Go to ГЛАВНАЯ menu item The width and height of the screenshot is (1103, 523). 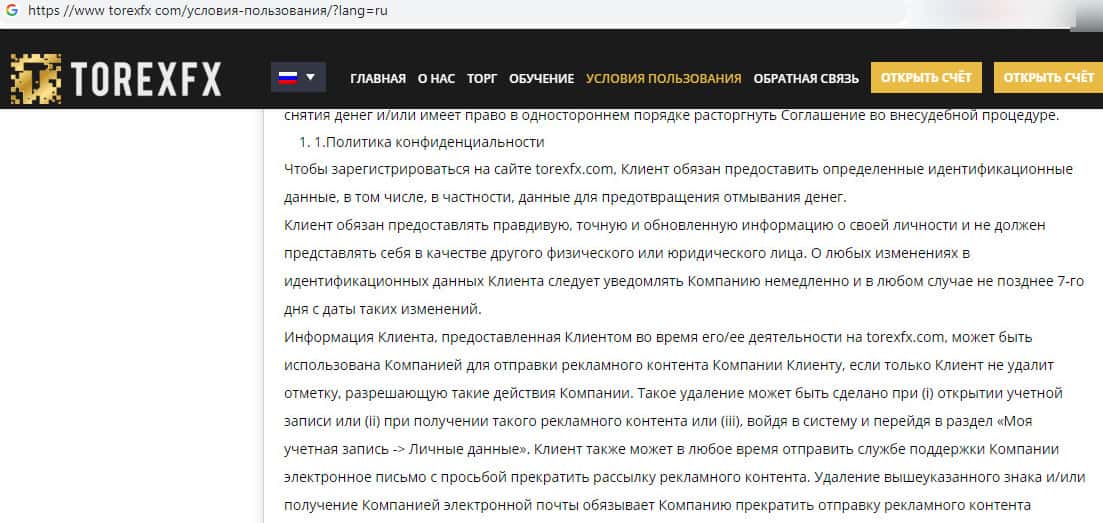[378, 78]
